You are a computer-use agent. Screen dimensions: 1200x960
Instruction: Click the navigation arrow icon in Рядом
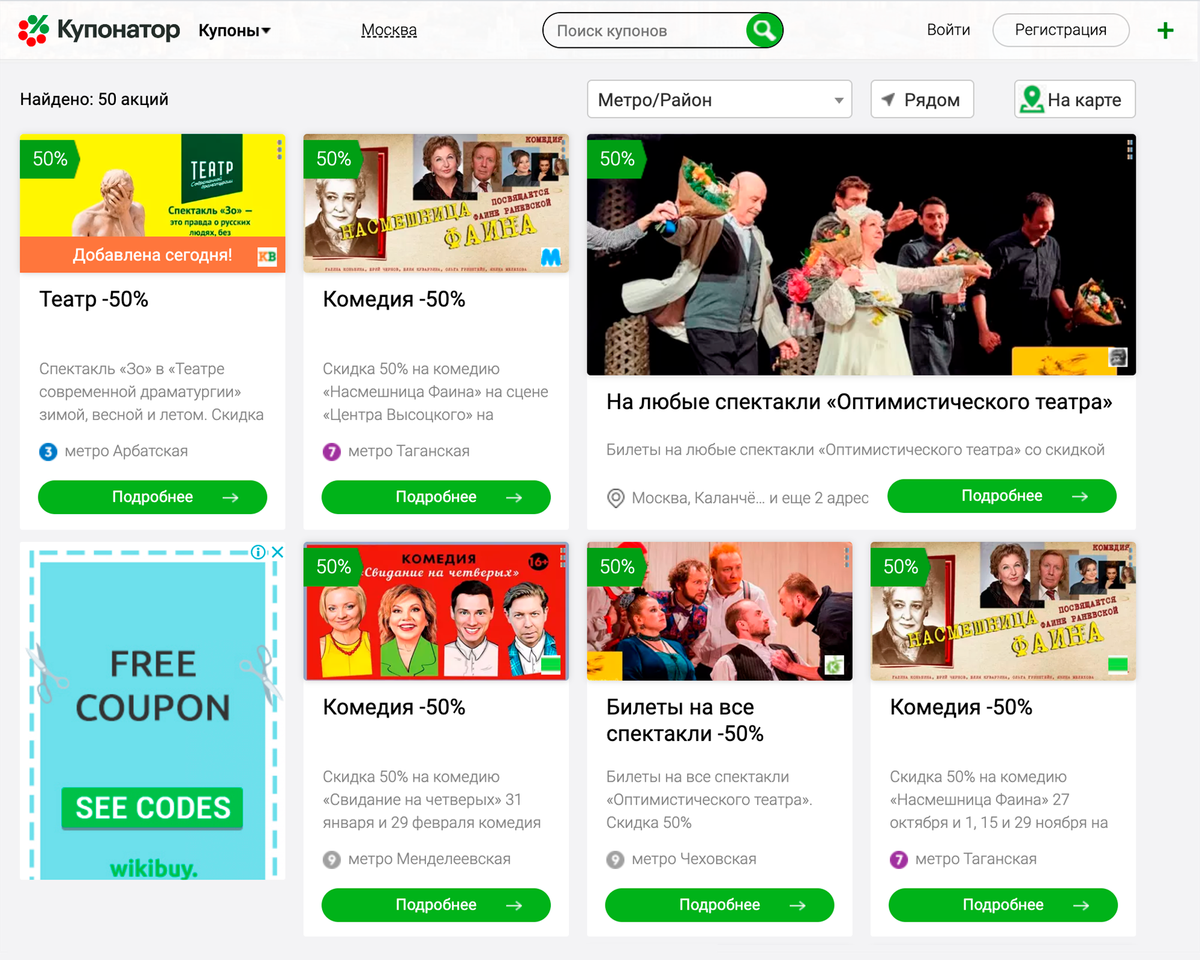(x=888, y=100)
